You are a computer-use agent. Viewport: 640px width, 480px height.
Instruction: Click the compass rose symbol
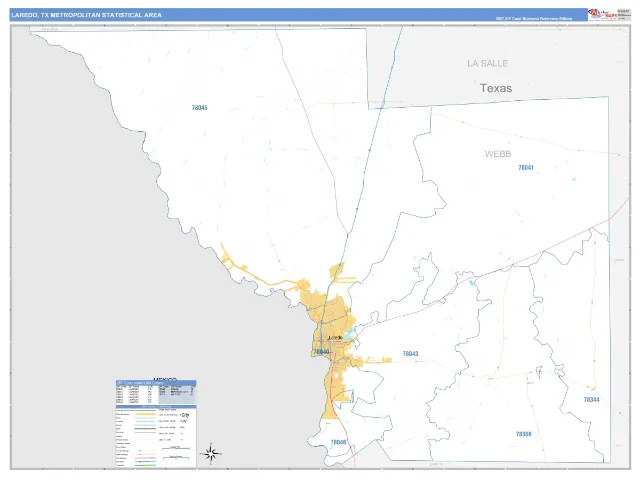(210, 453)
